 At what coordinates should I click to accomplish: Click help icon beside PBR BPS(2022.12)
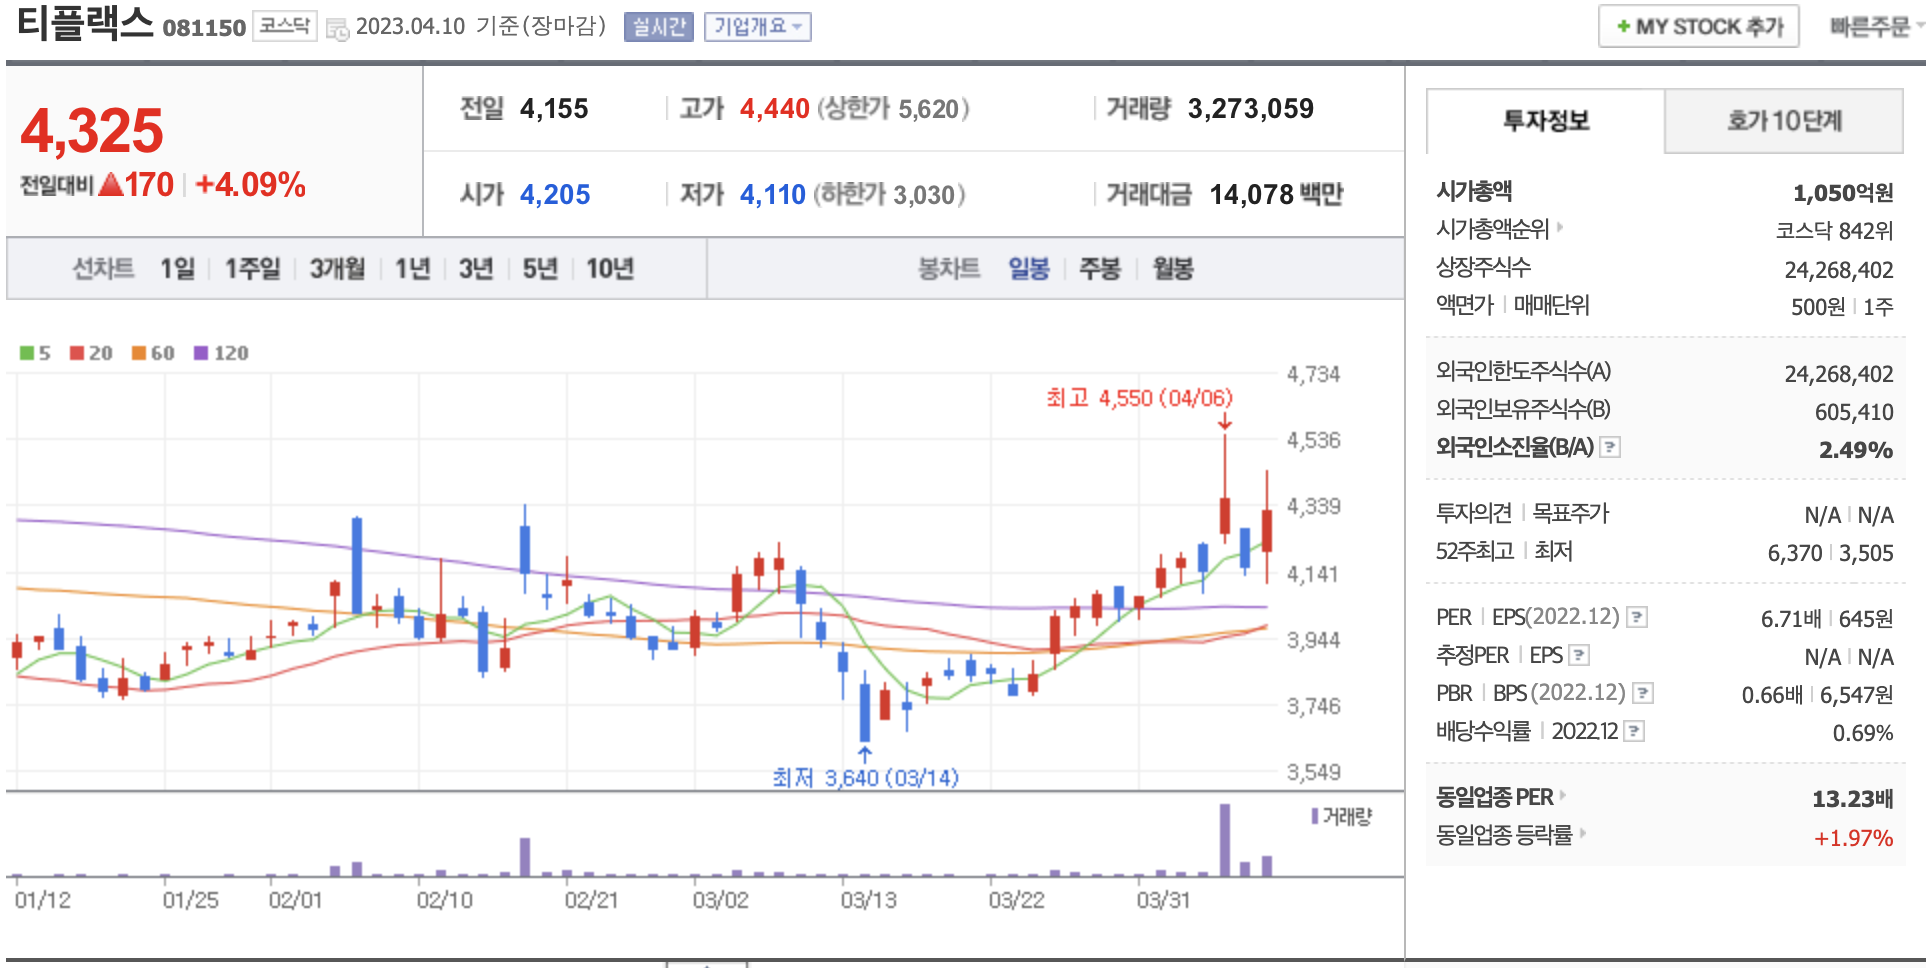click(1643, 693)
